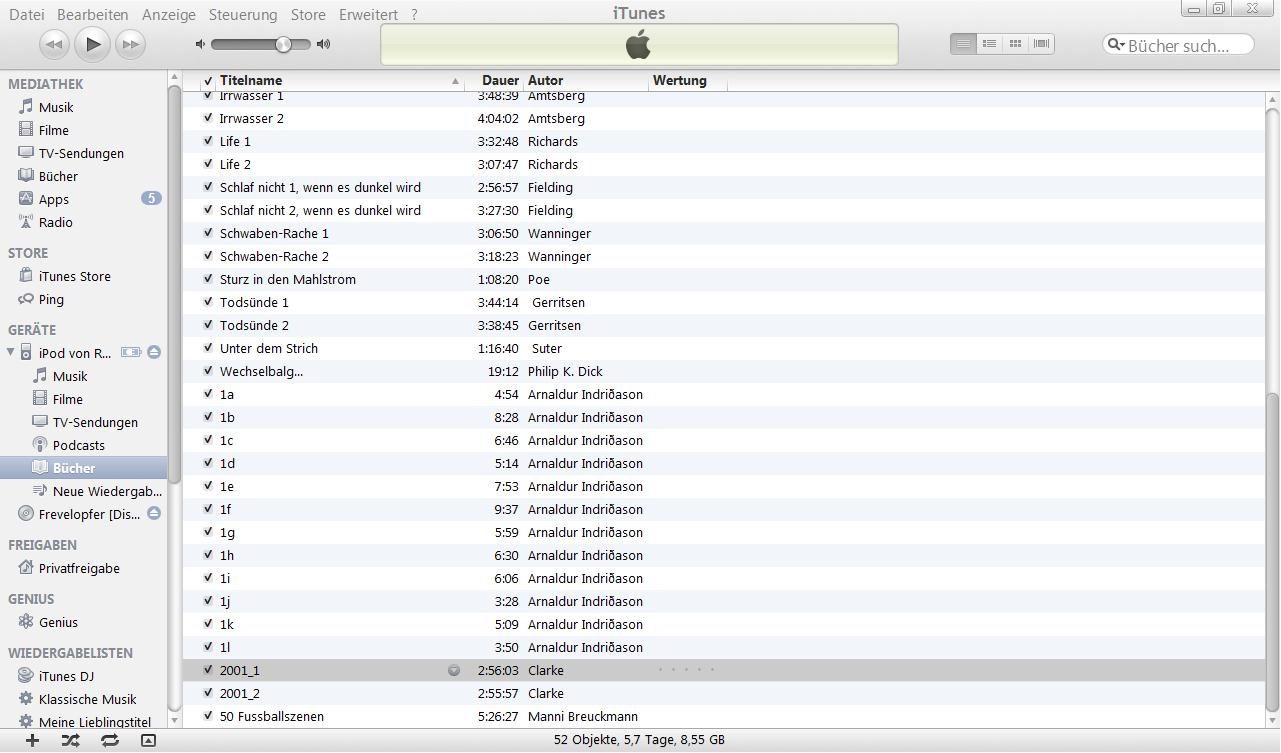
Task: Eject the Frevelopfer disc
Action: tap(154, 514)
